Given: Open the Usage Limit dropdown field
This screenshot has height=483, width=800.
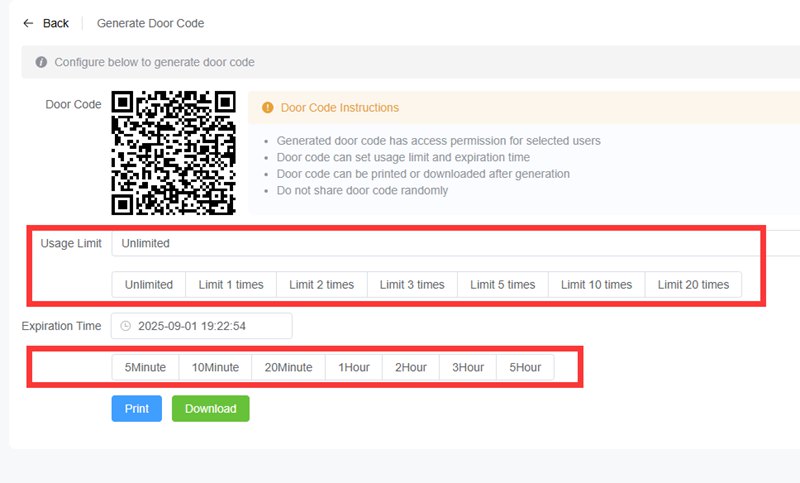Looking at the screenshot, I should click(450, 243).
